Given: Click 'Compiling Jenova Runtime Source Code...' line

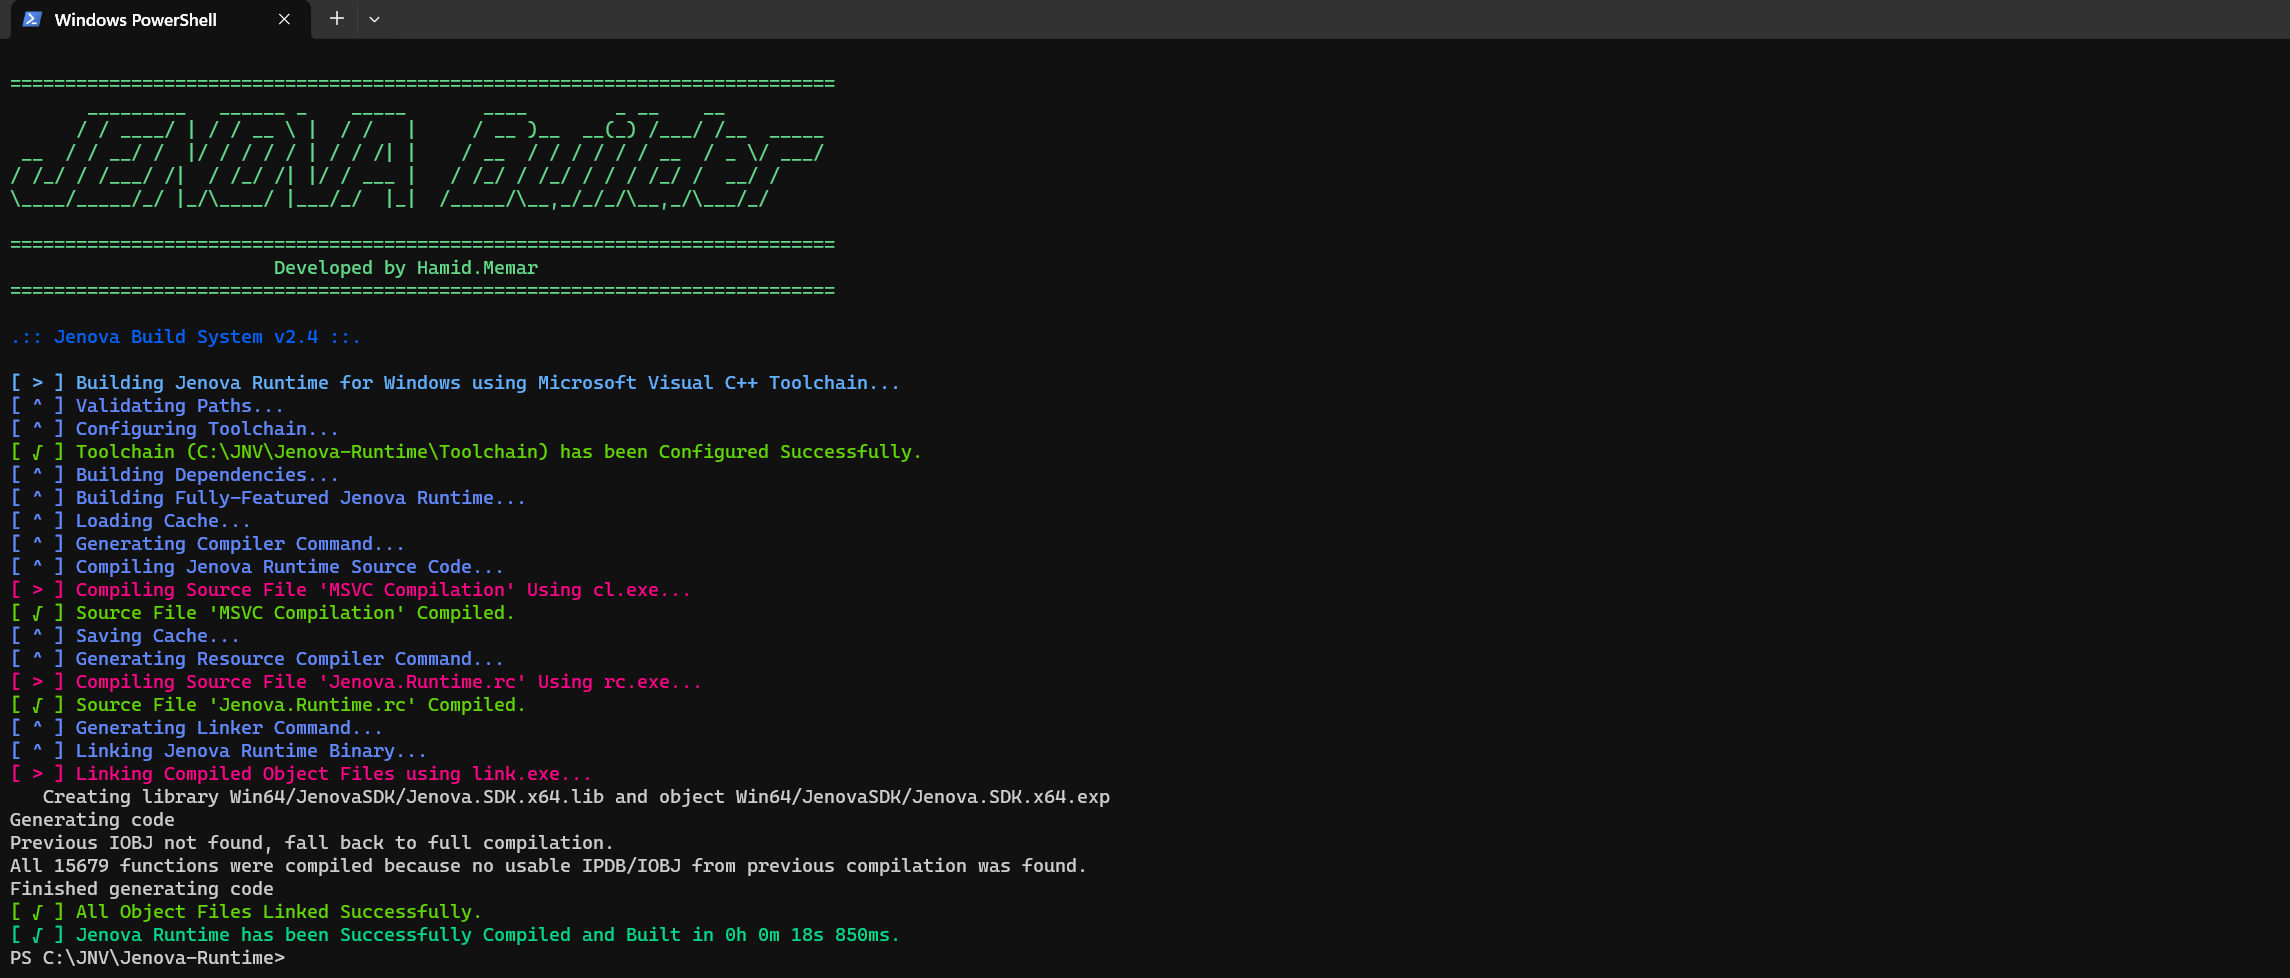Looking at the screenshot, I should pyautogui.click(x=257, y=567).
